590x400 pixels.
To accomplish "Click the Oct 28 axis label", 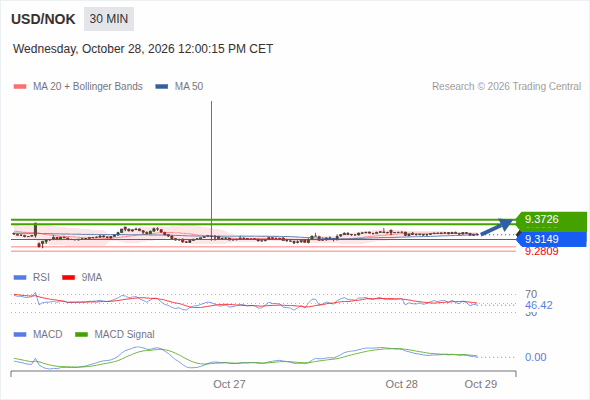I will (x=401, y=384).
